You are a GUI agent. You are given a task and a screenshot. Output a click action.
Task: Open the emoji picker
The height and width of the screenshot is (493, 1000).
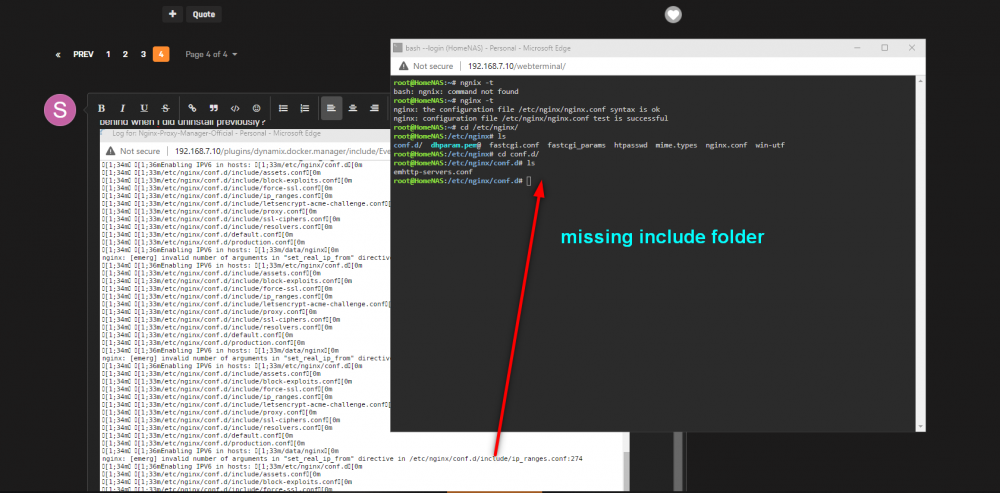click(x=256, y=108)
